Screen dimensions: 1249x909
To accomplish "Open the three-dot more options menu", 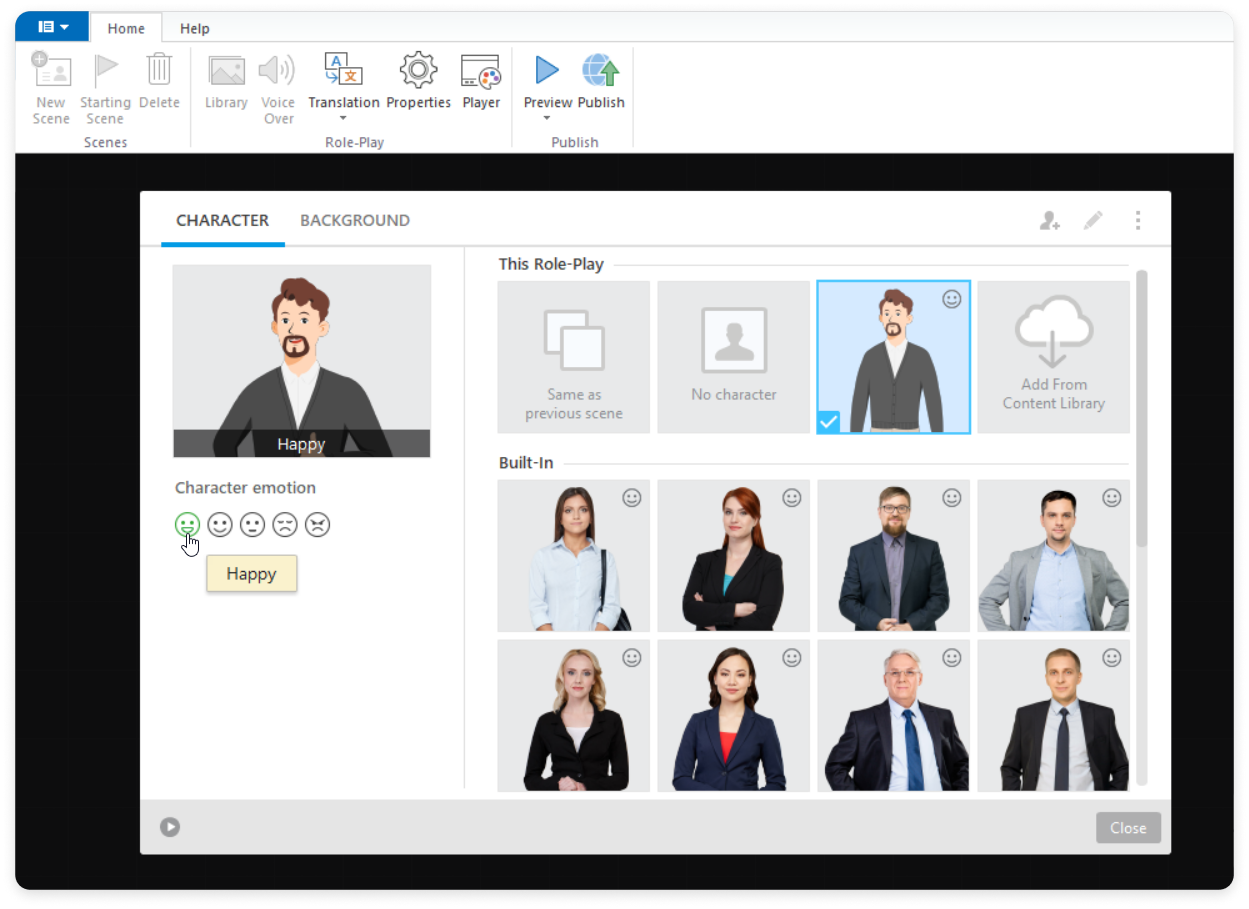I will pyautogui.click(x=1138, y=220).
